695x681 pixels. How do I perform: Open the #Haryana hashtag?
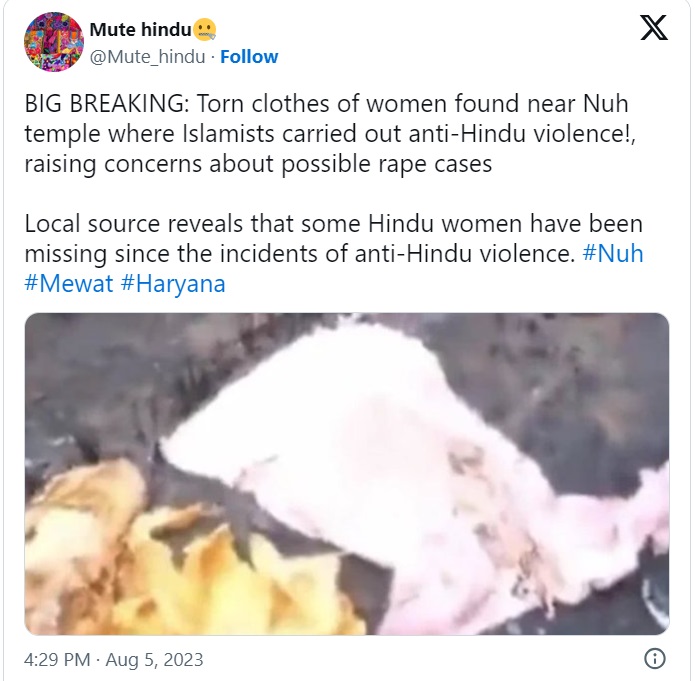[x=173, y=284]
